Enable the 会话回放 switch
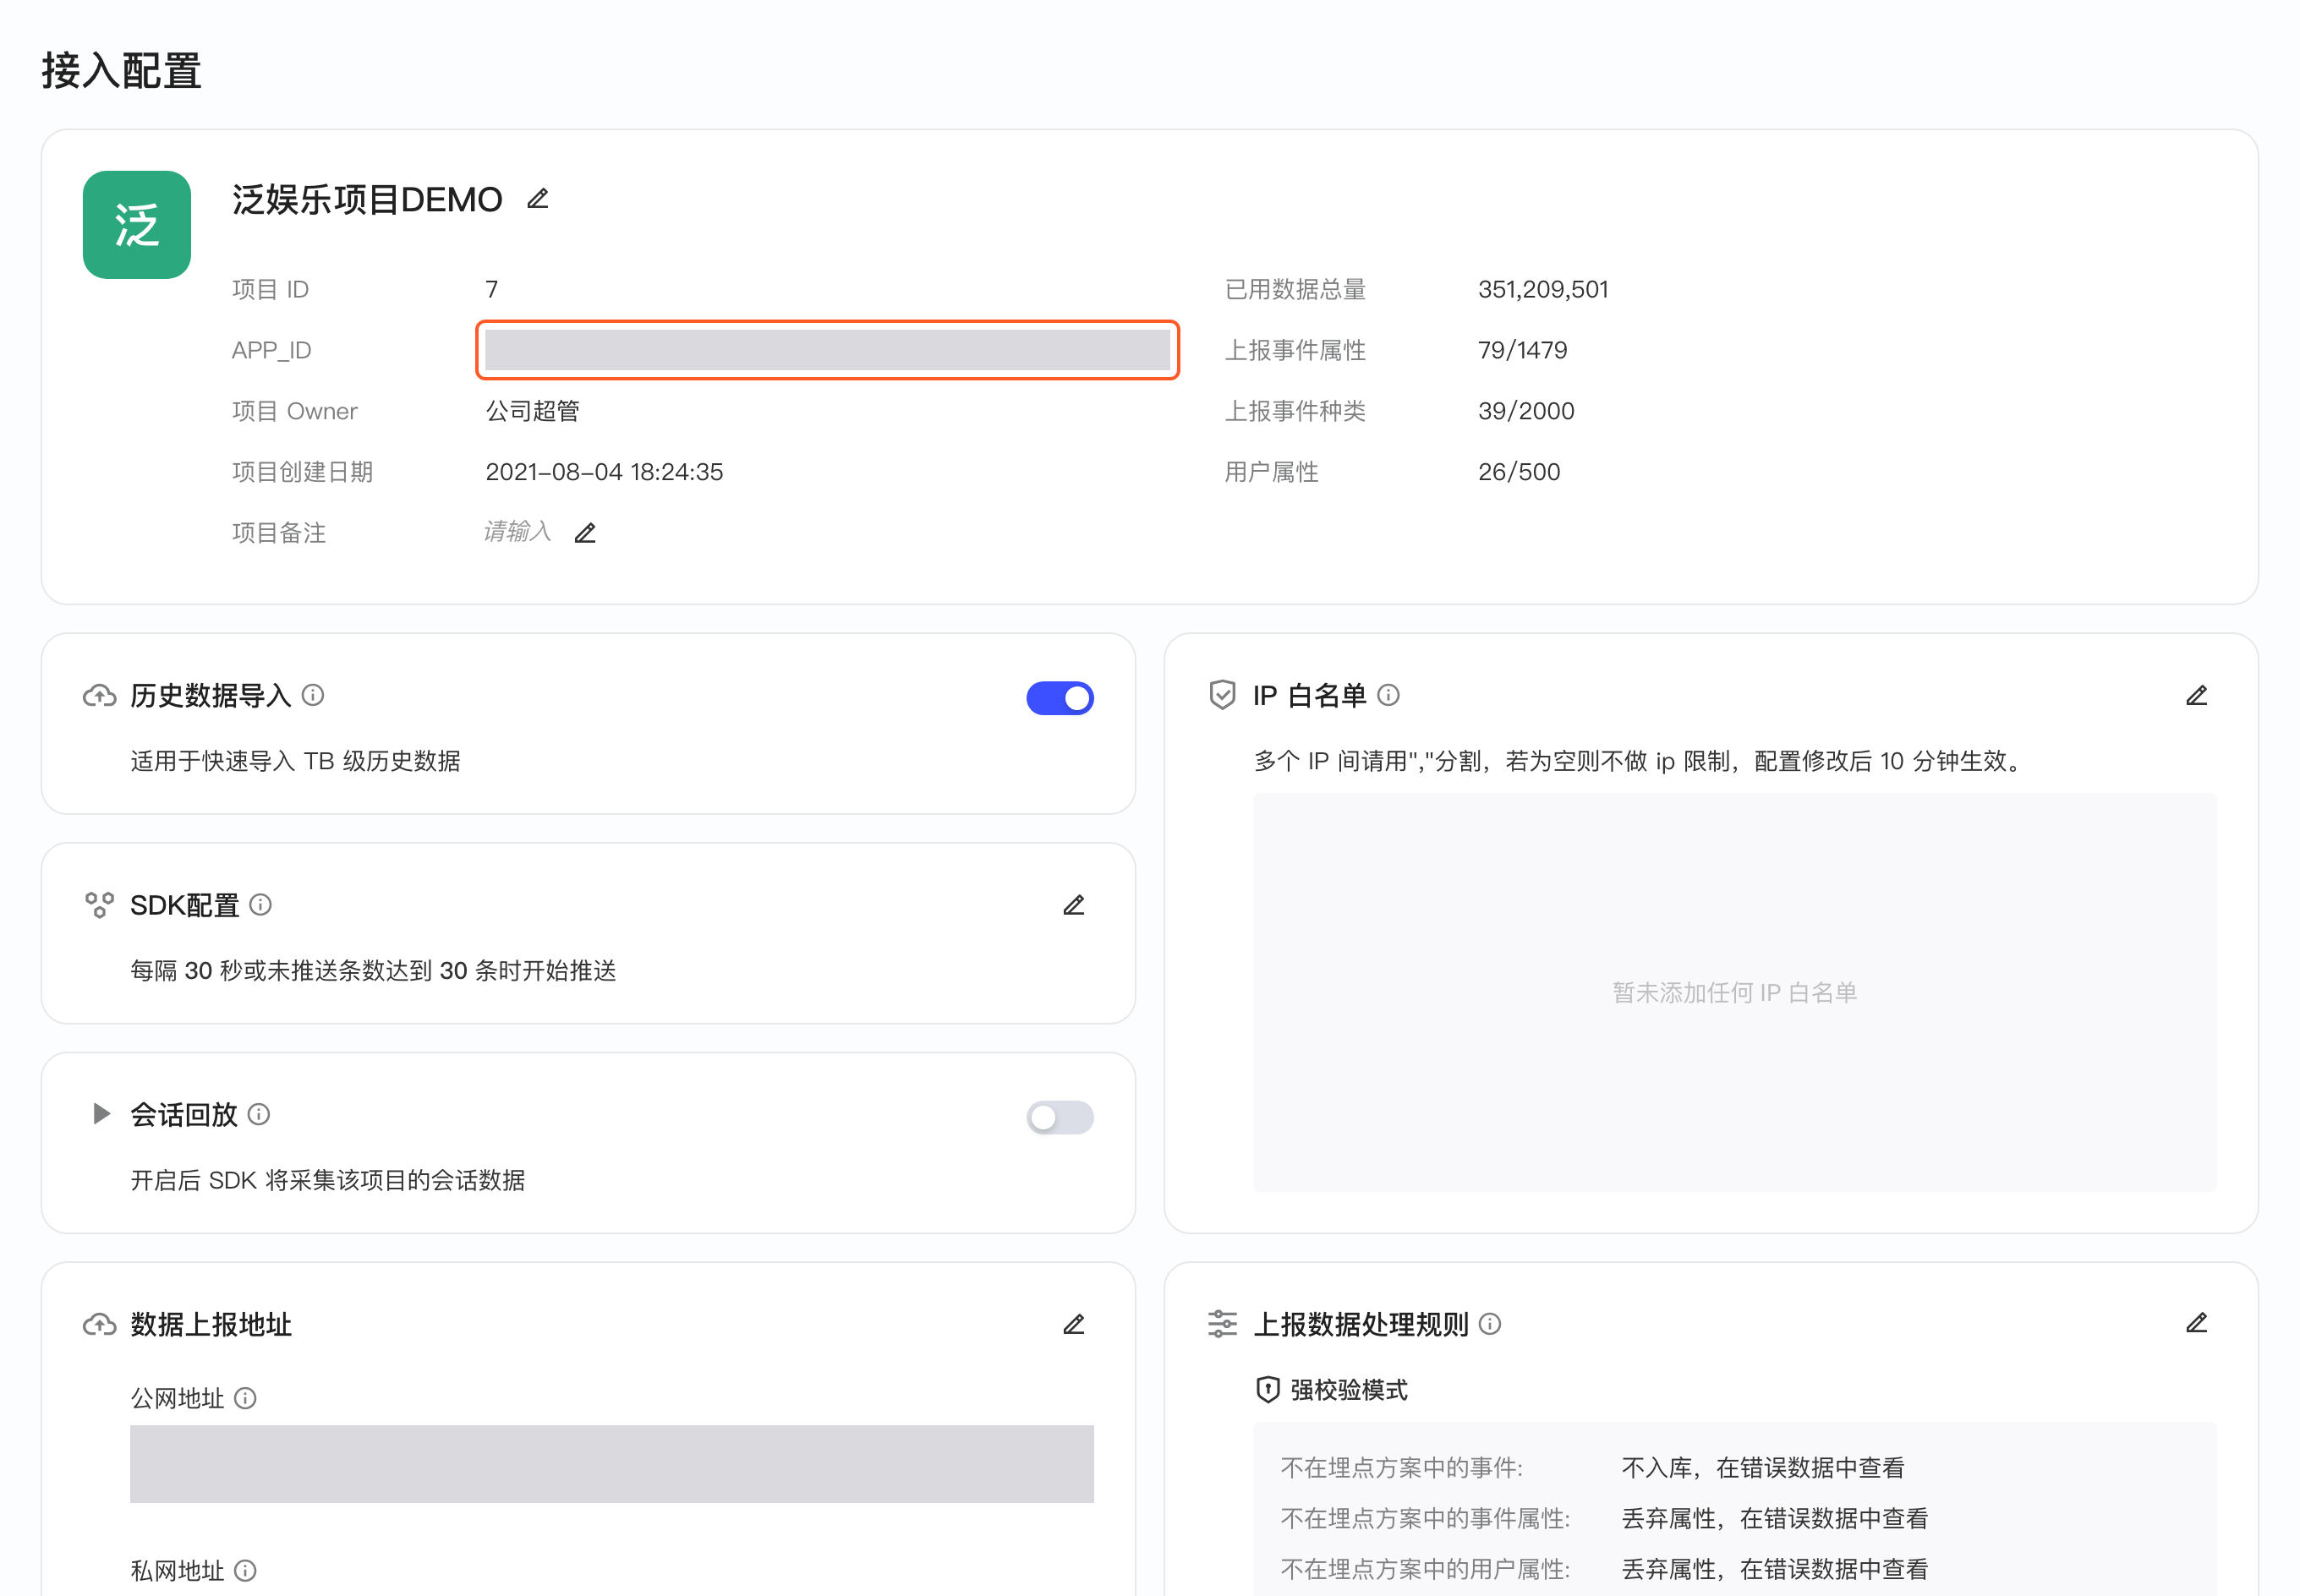The width and height of the screenshot is (2300, 1596). pyautogui.click(x=1060, y=1117)
